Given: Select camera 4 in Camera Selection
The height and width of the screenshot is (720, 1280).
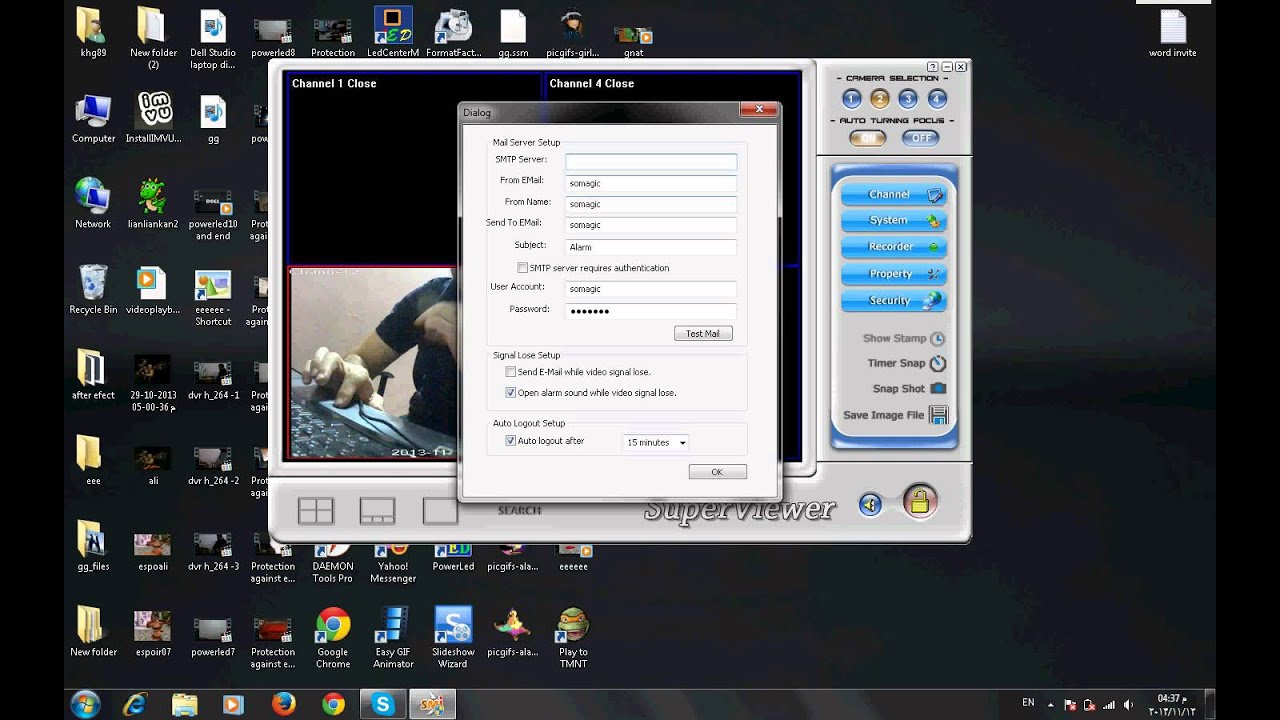Looking at the screenshot, I should (x=937, y=99).
